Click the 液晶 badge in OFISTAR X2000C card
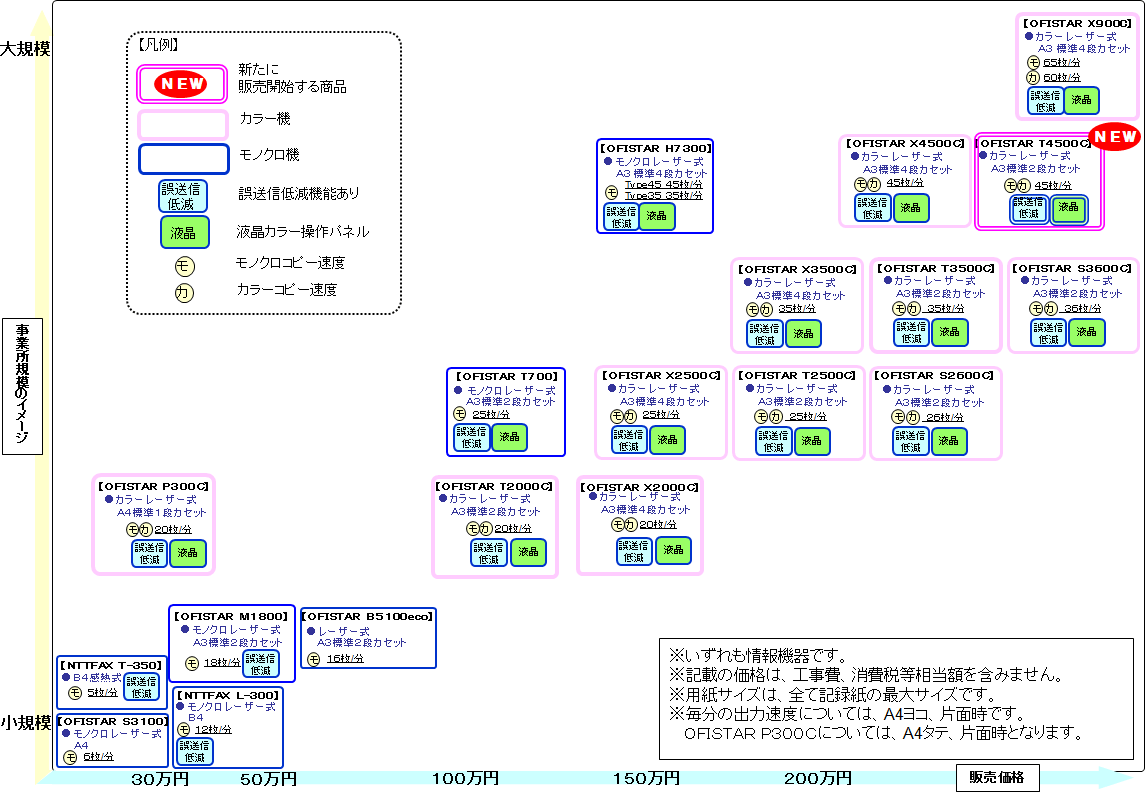Viewport: 1145px width, 792px height. pos(673,550)
